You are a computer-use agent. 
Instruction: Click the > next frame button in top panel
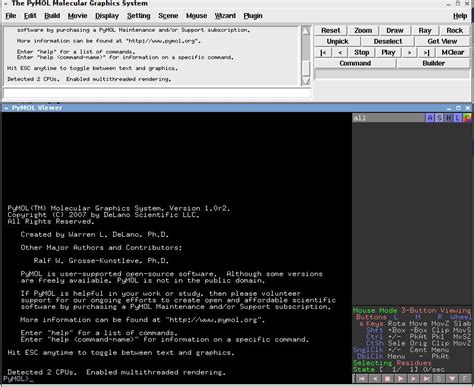409,52
